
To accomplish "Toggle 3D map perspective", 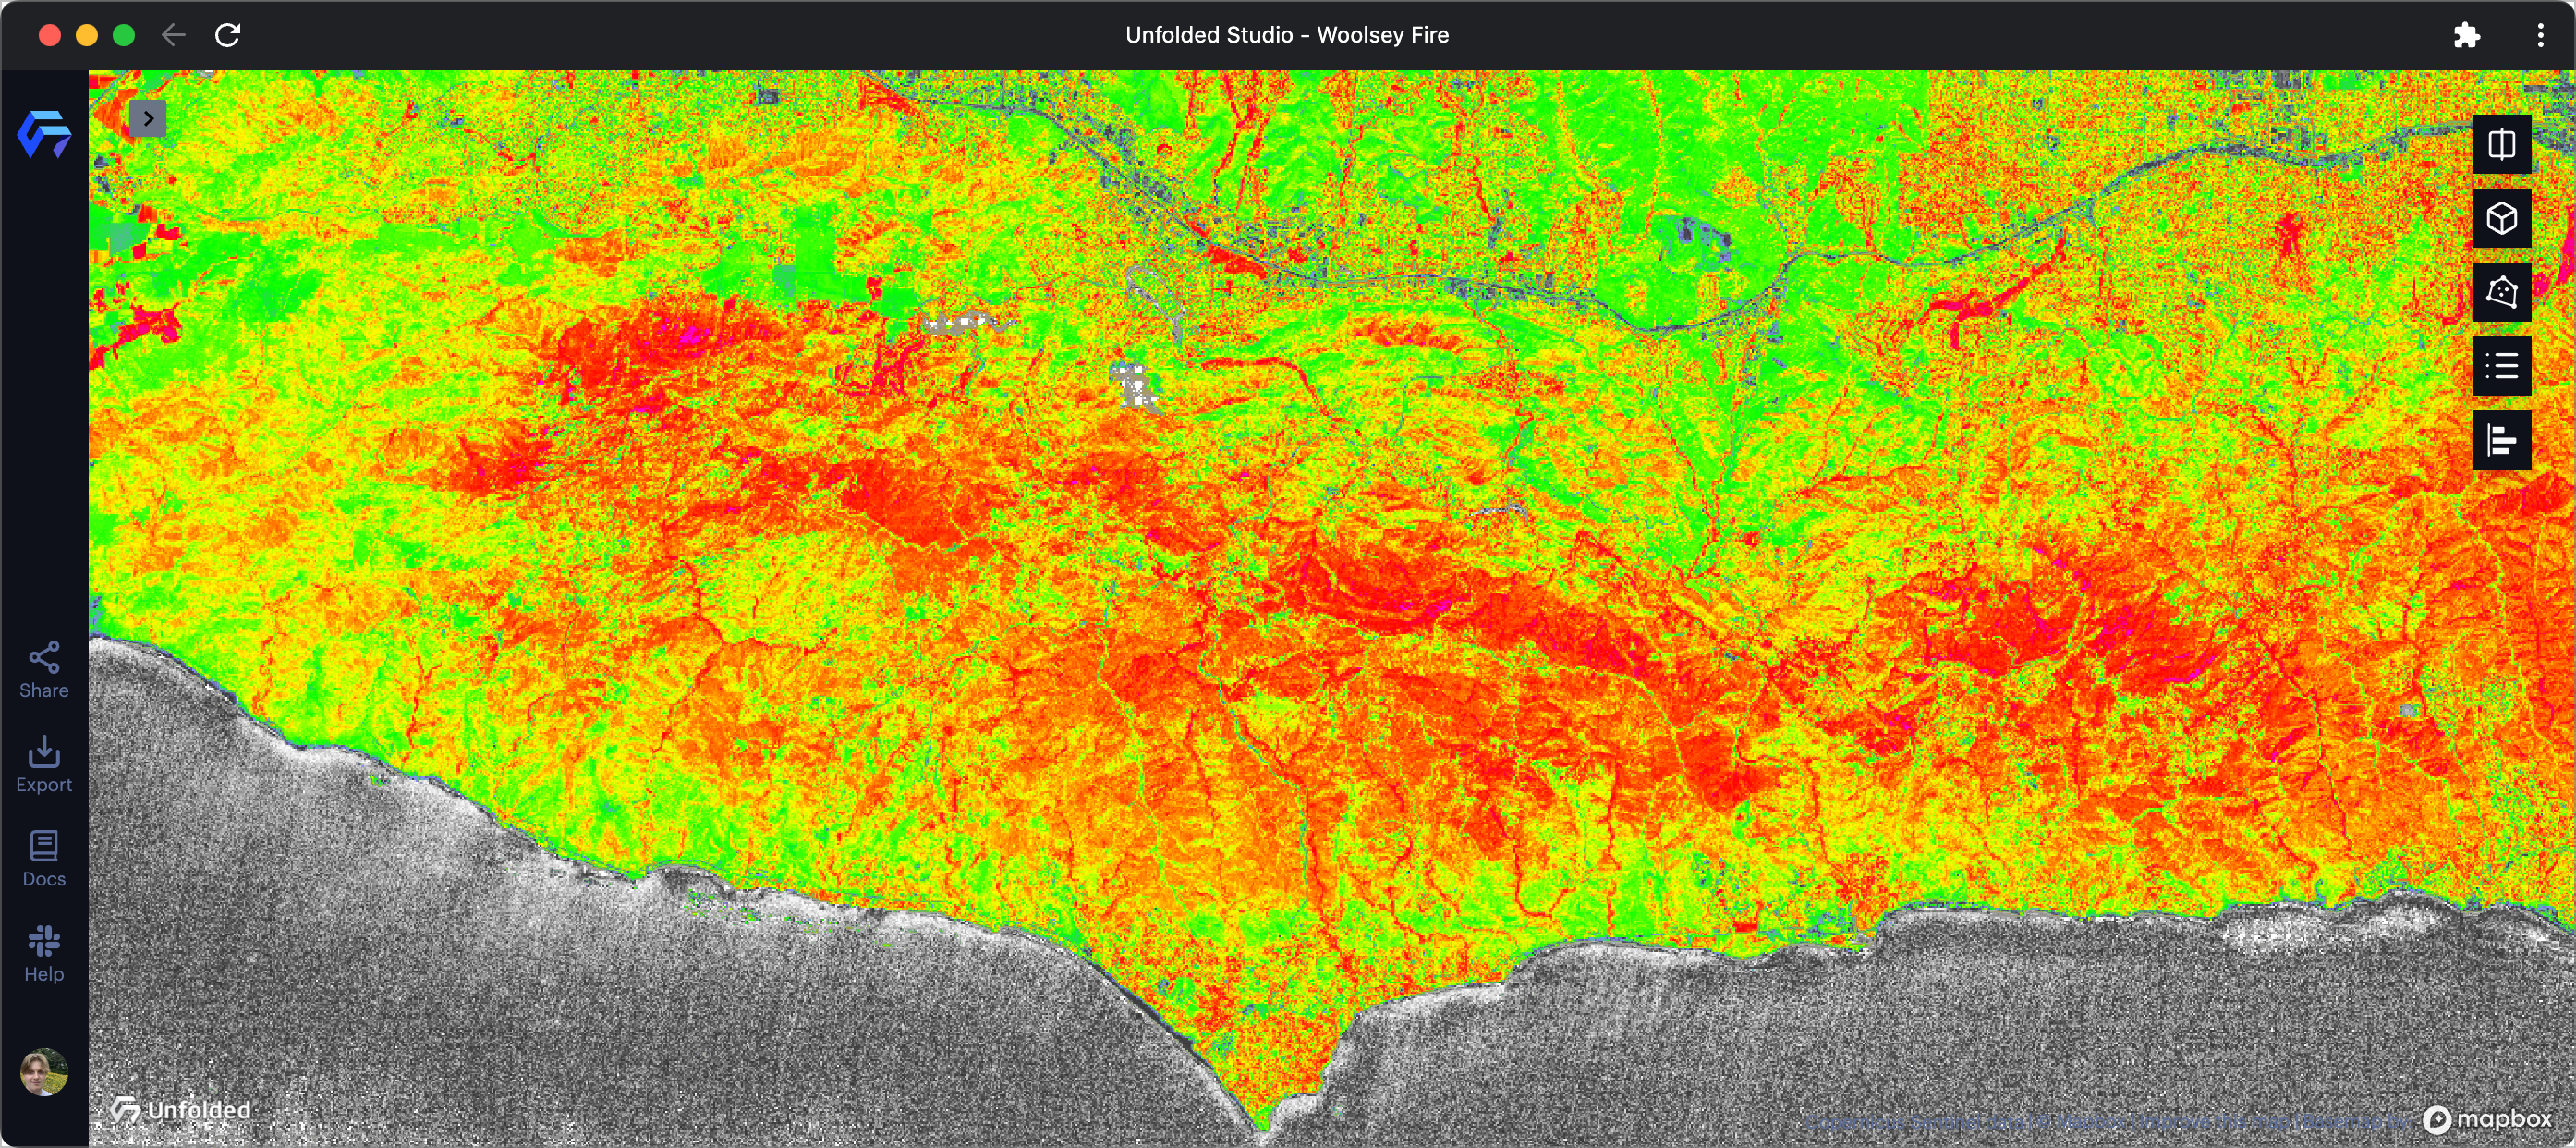I will coord(2501,218).
